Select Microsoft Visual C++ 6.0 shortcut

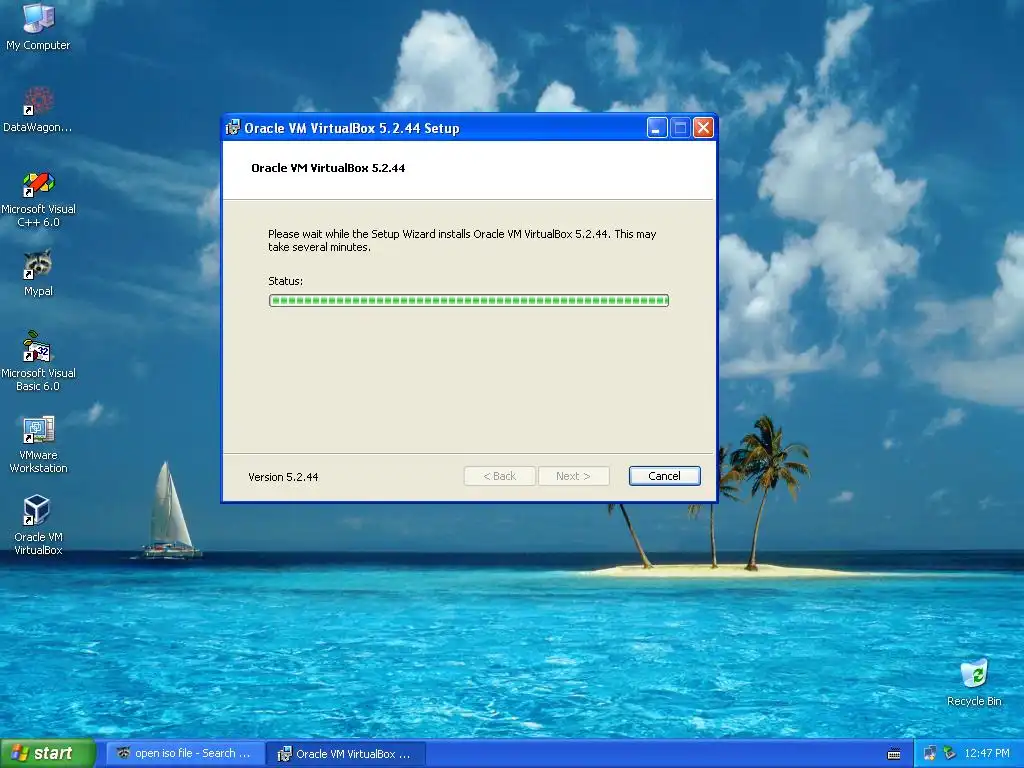(38, 199)
